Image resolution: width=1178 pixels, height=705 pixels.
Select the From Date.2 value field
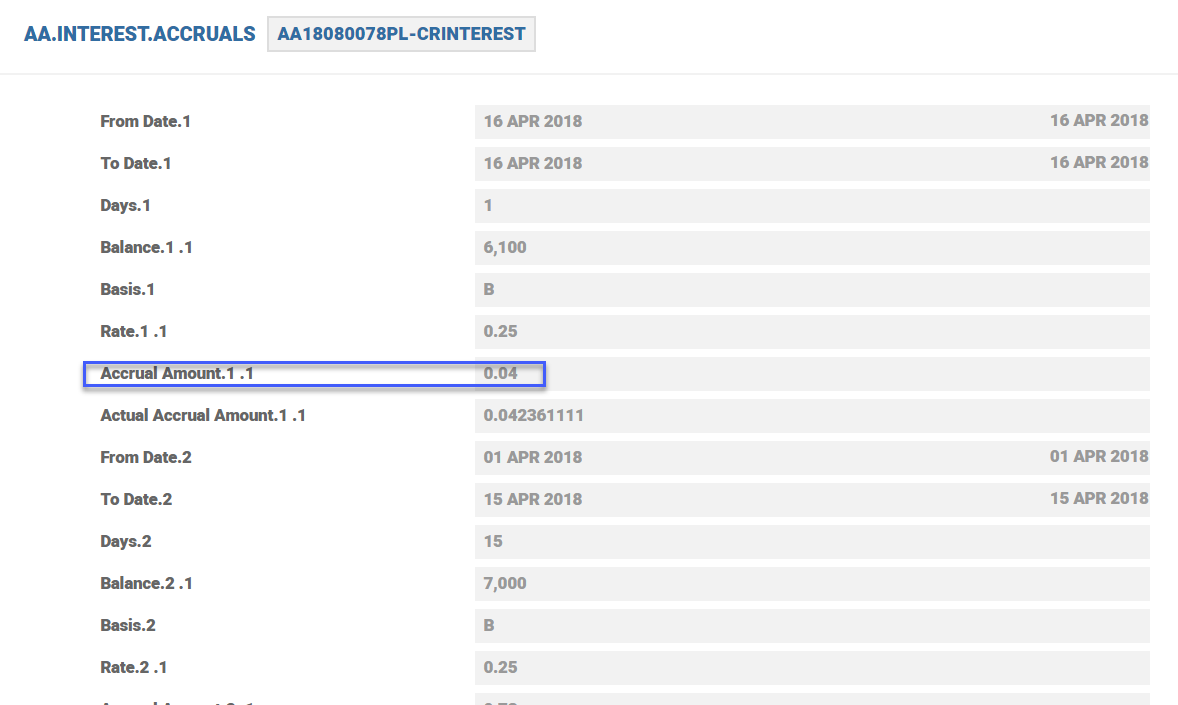pyautogui.click(x=811, y=457)
